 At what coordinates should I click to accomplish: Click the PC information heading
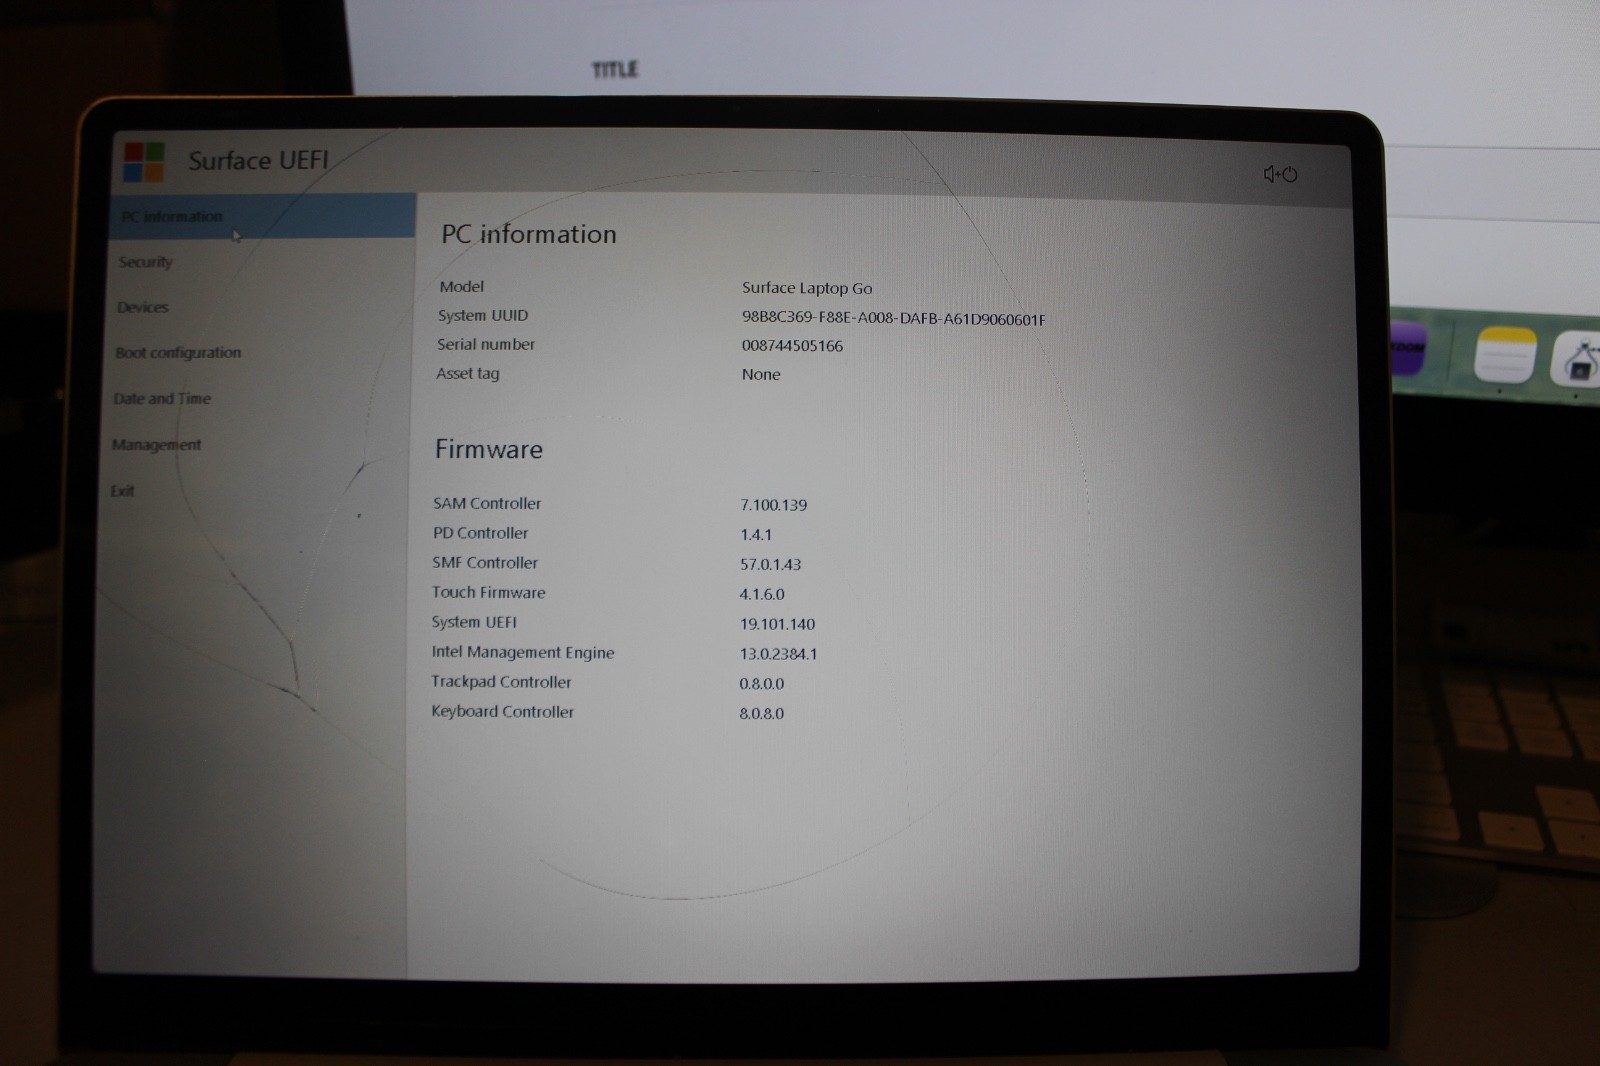529,234
